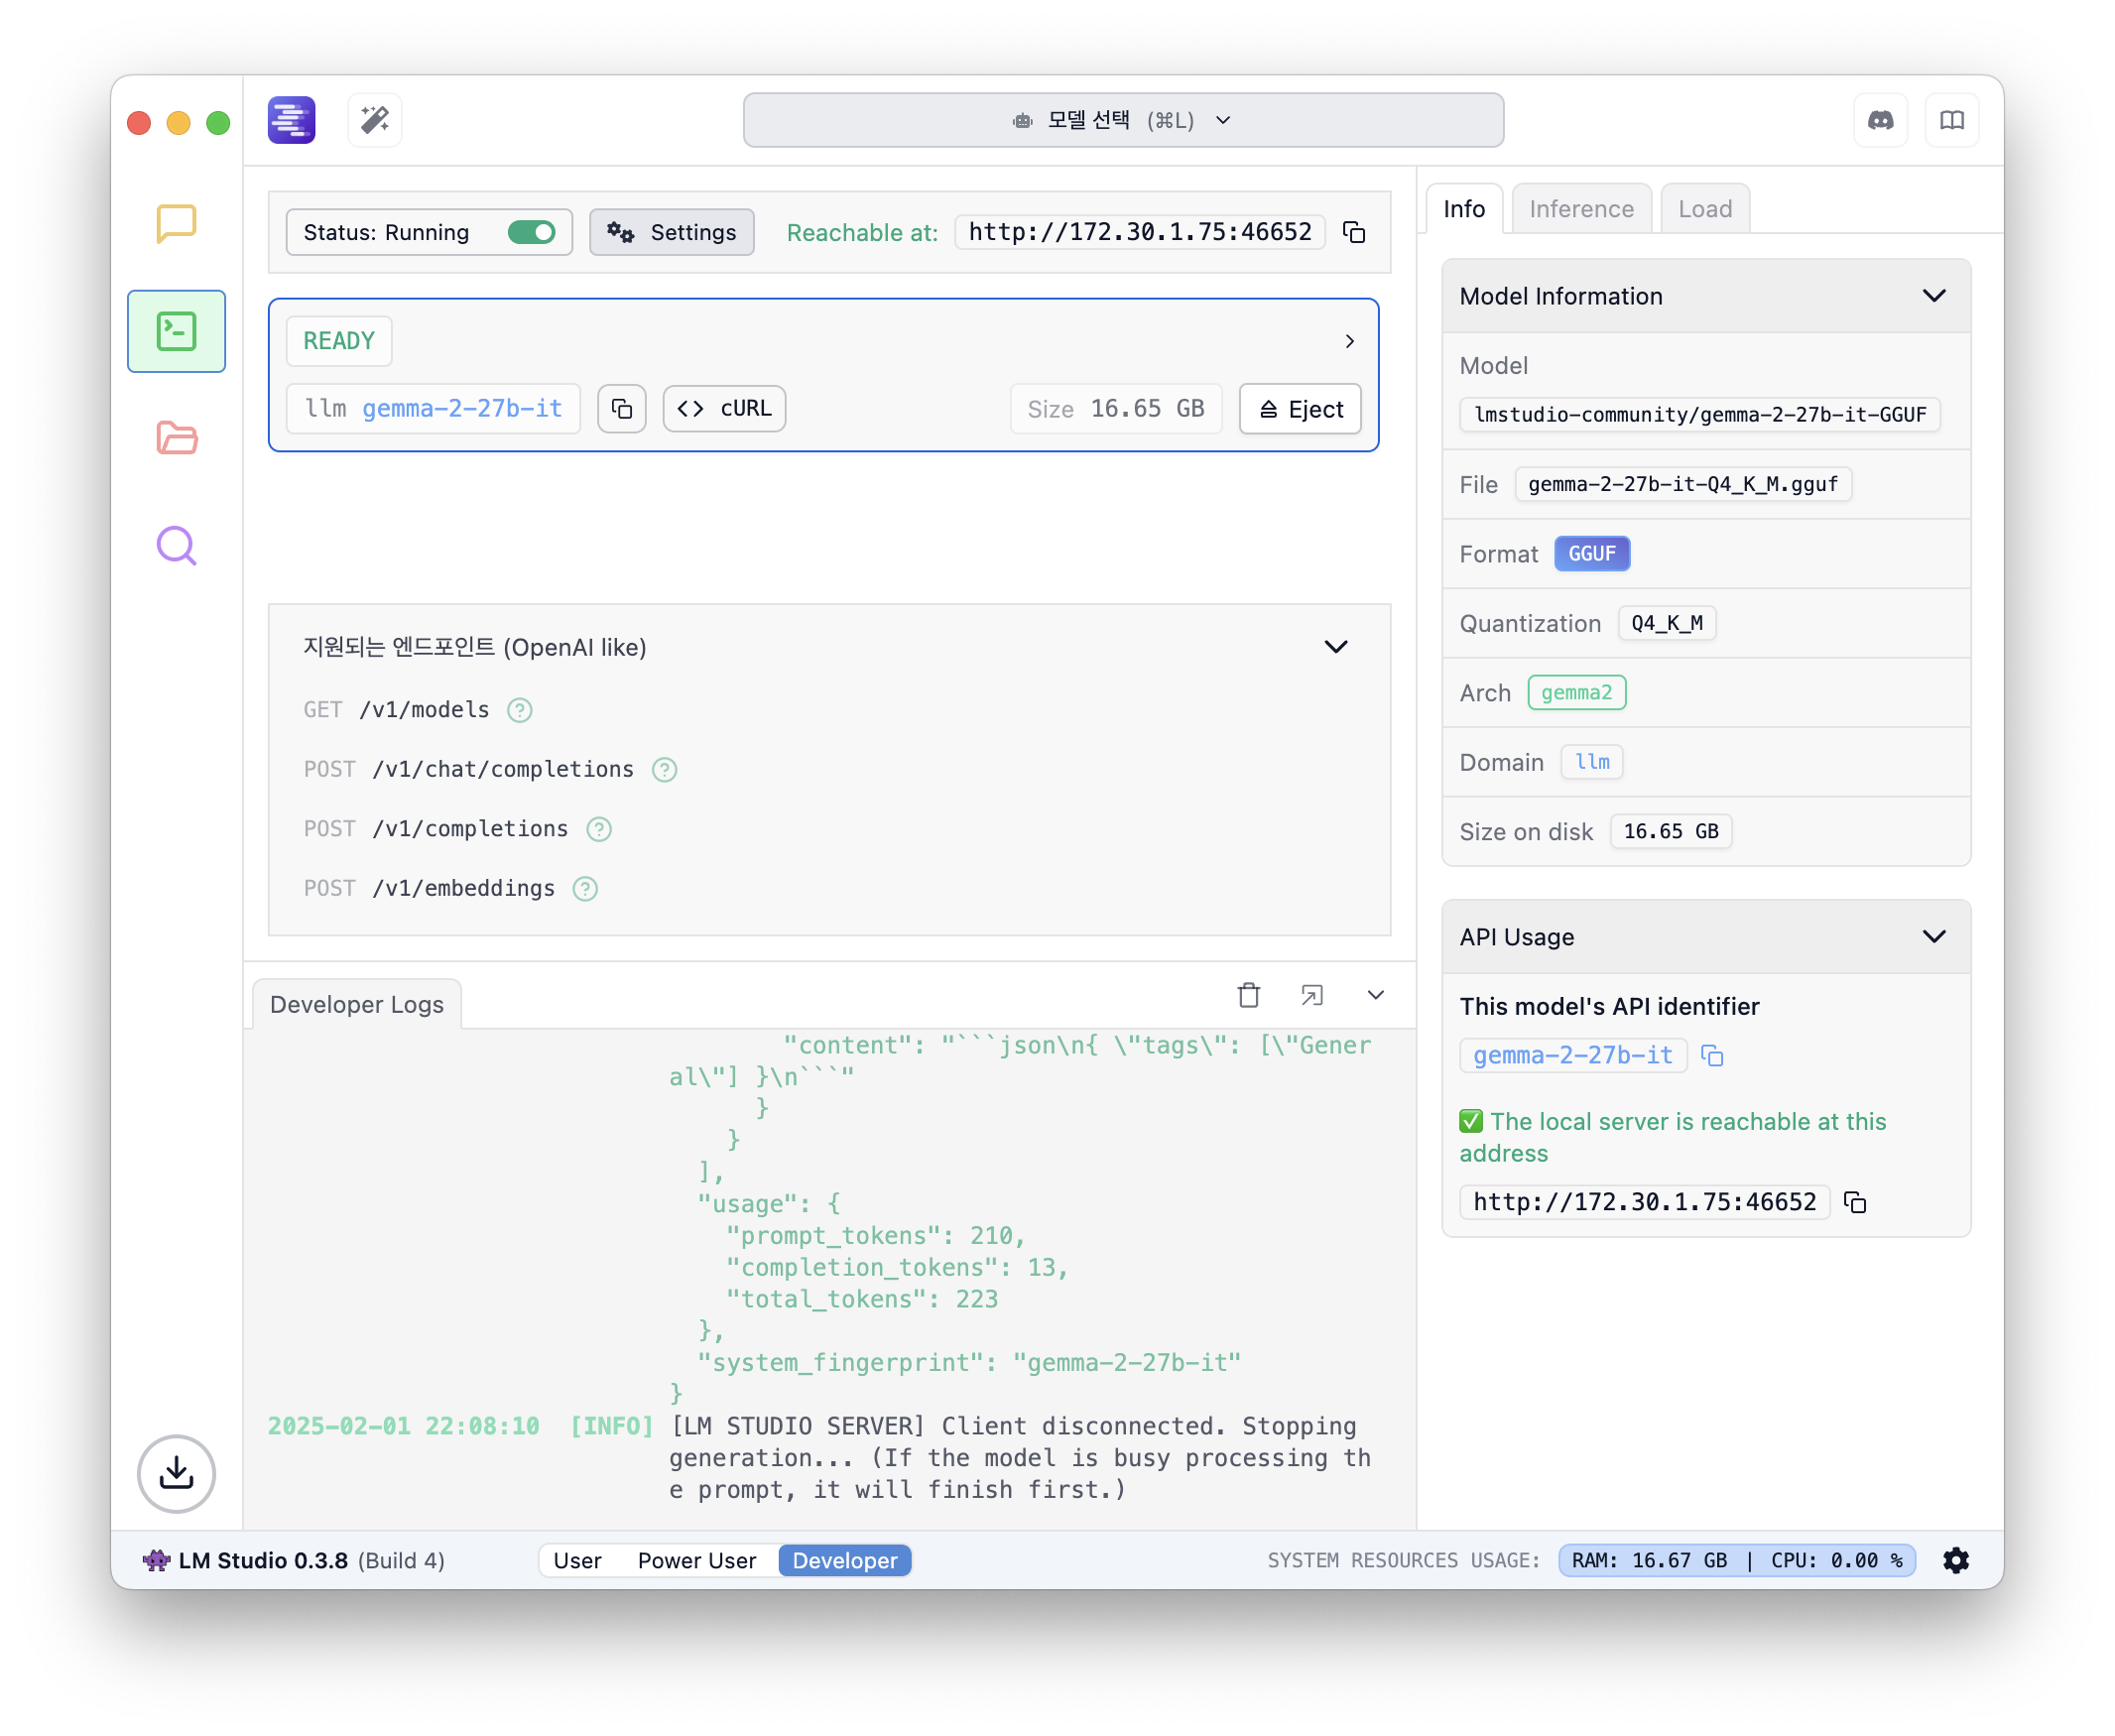This screenshot has height=1736, width=2115.
Task: Collapse the Model Information section
Action: coord(1934,296)
